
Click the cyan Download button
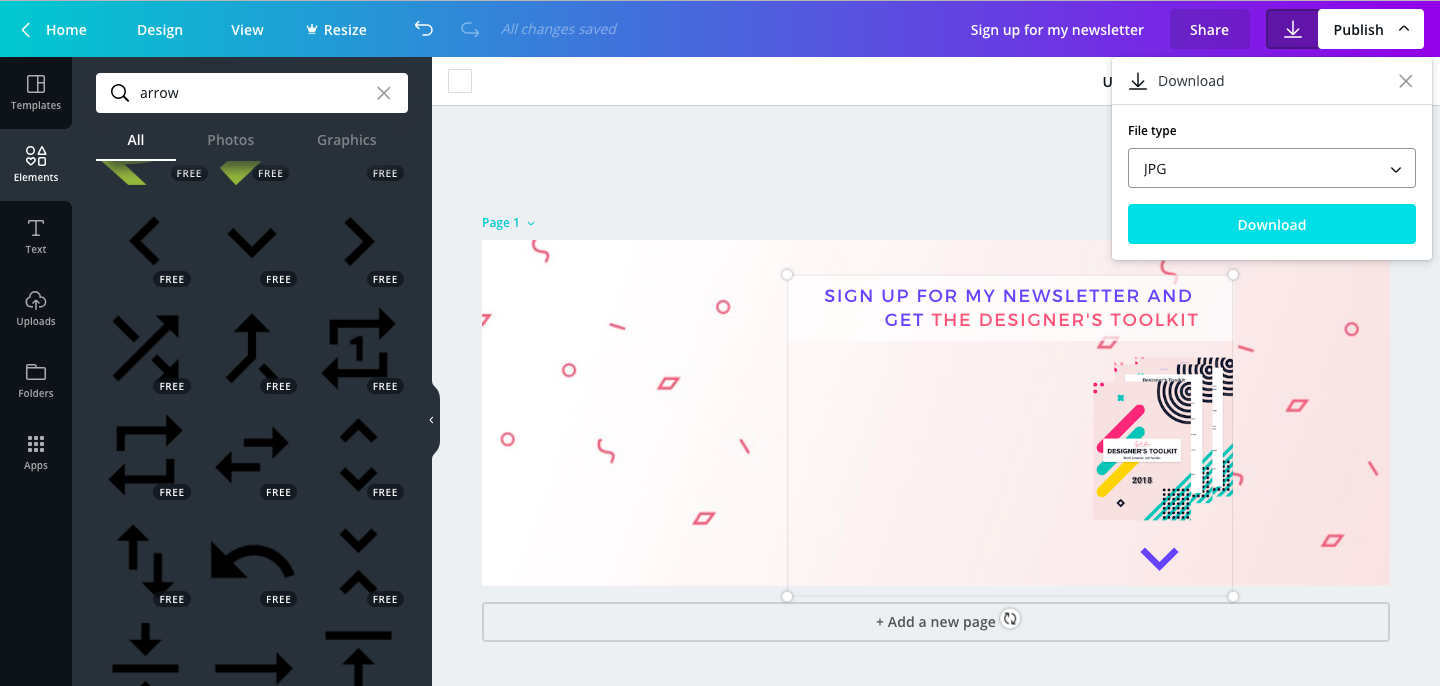(x=1271, y=224)
